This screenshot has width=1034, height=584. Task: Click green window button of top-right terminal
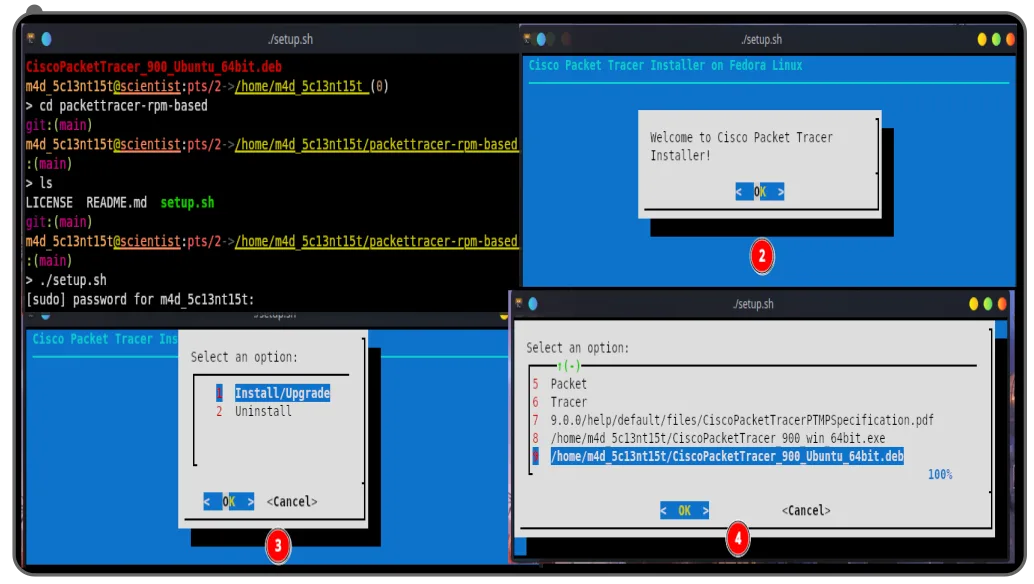point(996,40)
